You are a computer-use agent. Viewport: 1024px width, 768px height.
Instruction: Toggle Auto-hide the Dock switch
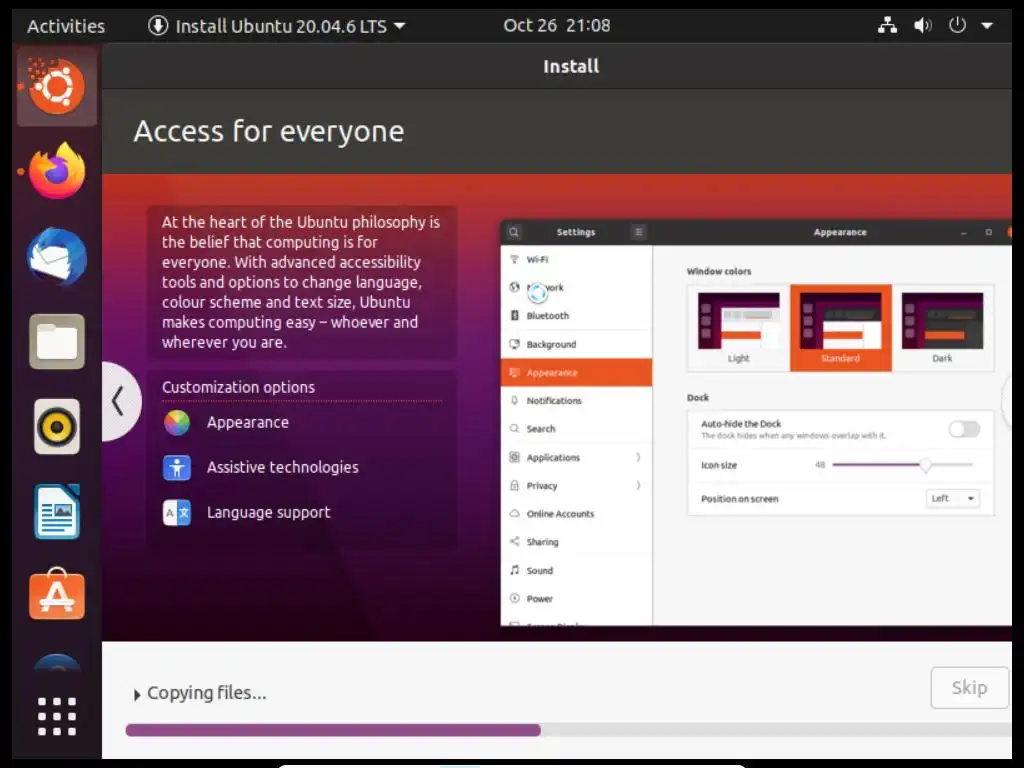(965, 429)
